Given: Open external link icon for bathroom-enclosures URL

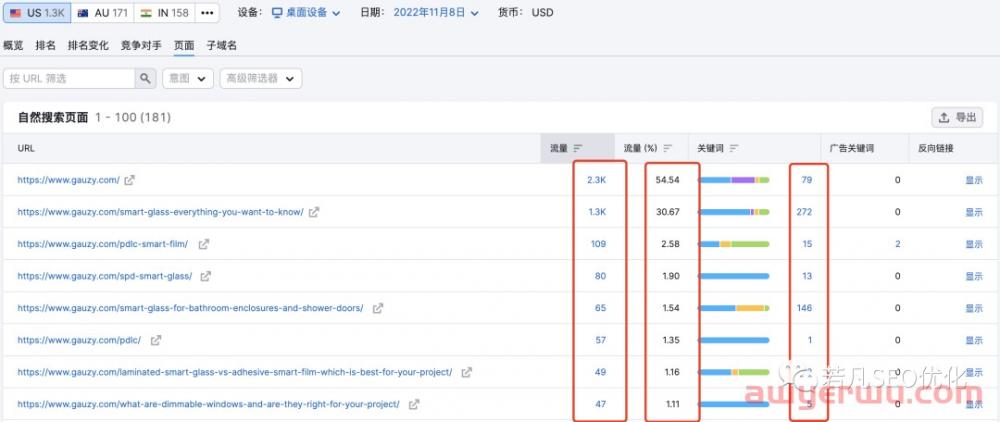Looking at the screenshot, I should pyautogui.click(x=378, y=308).
